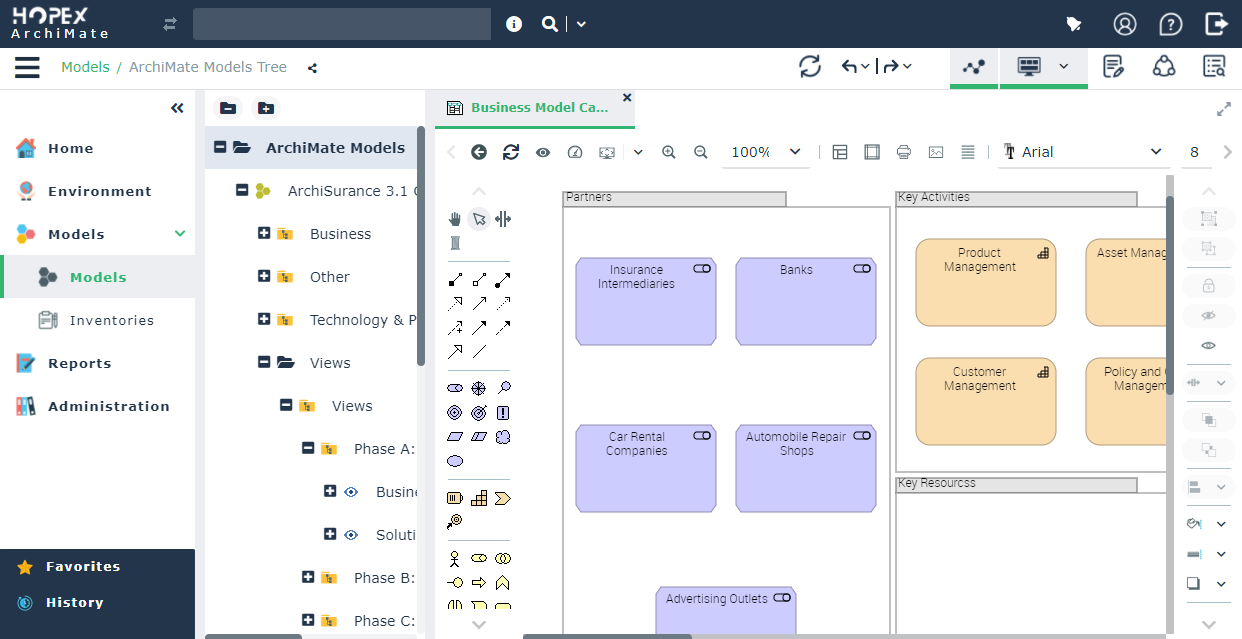This screenshot has height=639, width=1242.
Task: Click the Models breadcrumb link
Action: (x=85, y=67)
